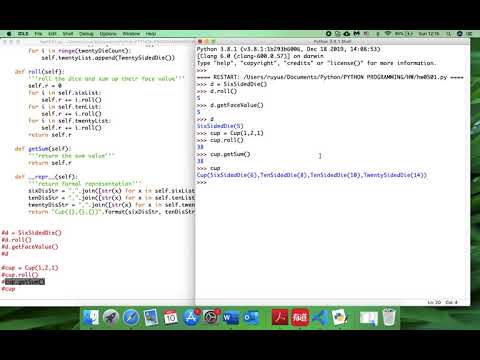Click the Wi-Fi status icon
Screen dimensions: 480x360
click(388, 34)
